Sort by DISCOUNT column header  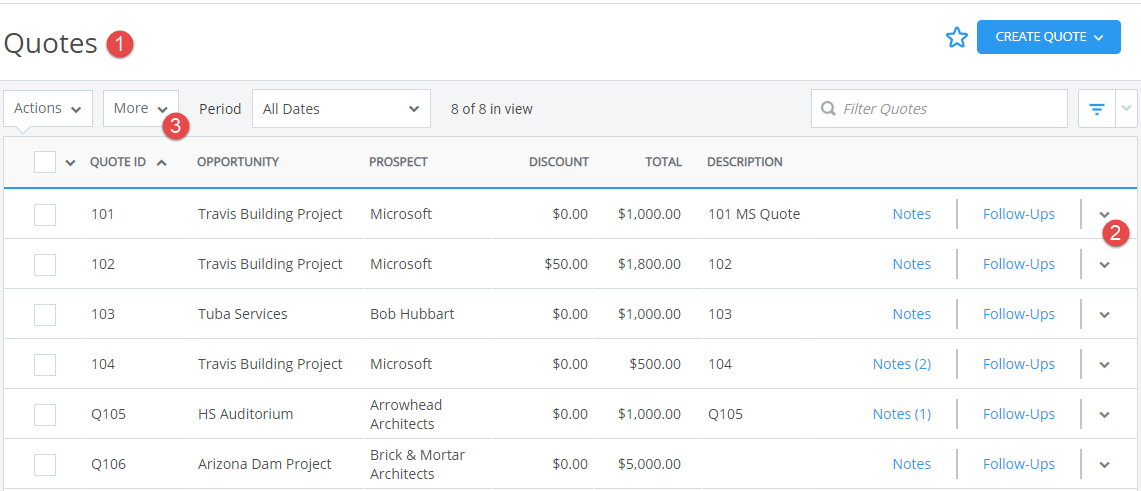point(559,161)
